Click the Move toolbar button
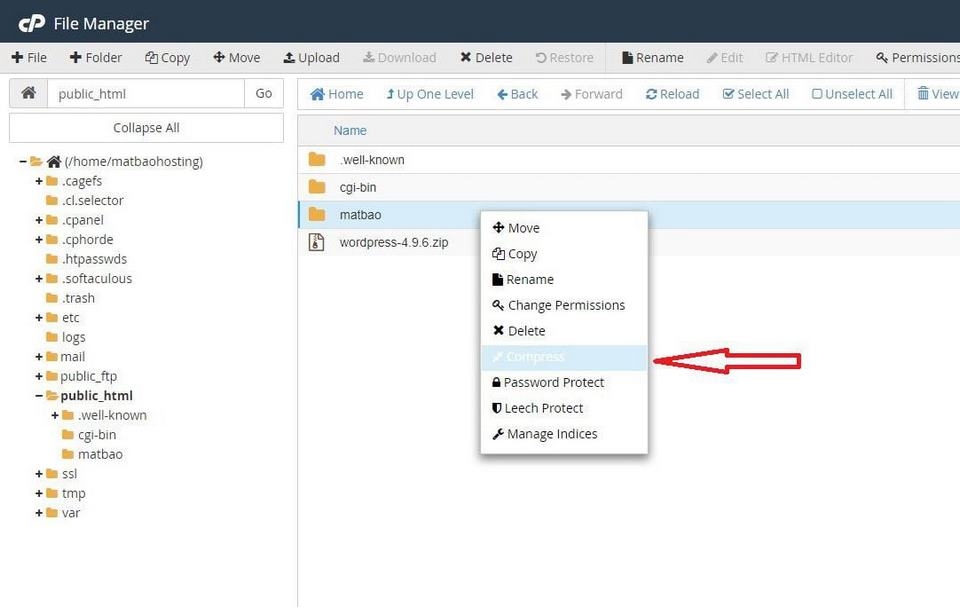Screen dimensions: 960x607 coord(236,58)
